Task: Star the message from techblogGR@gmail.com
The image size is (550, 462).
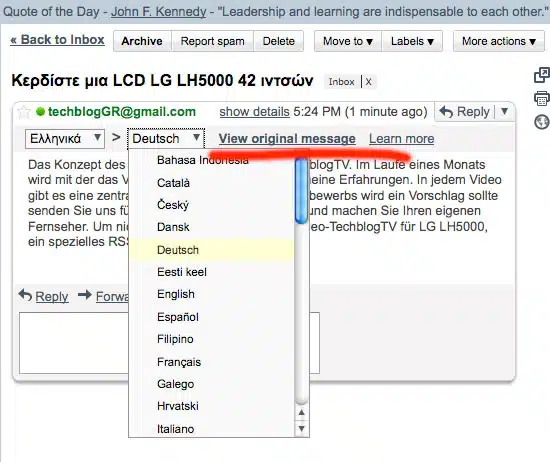Action: coord(24,112)
